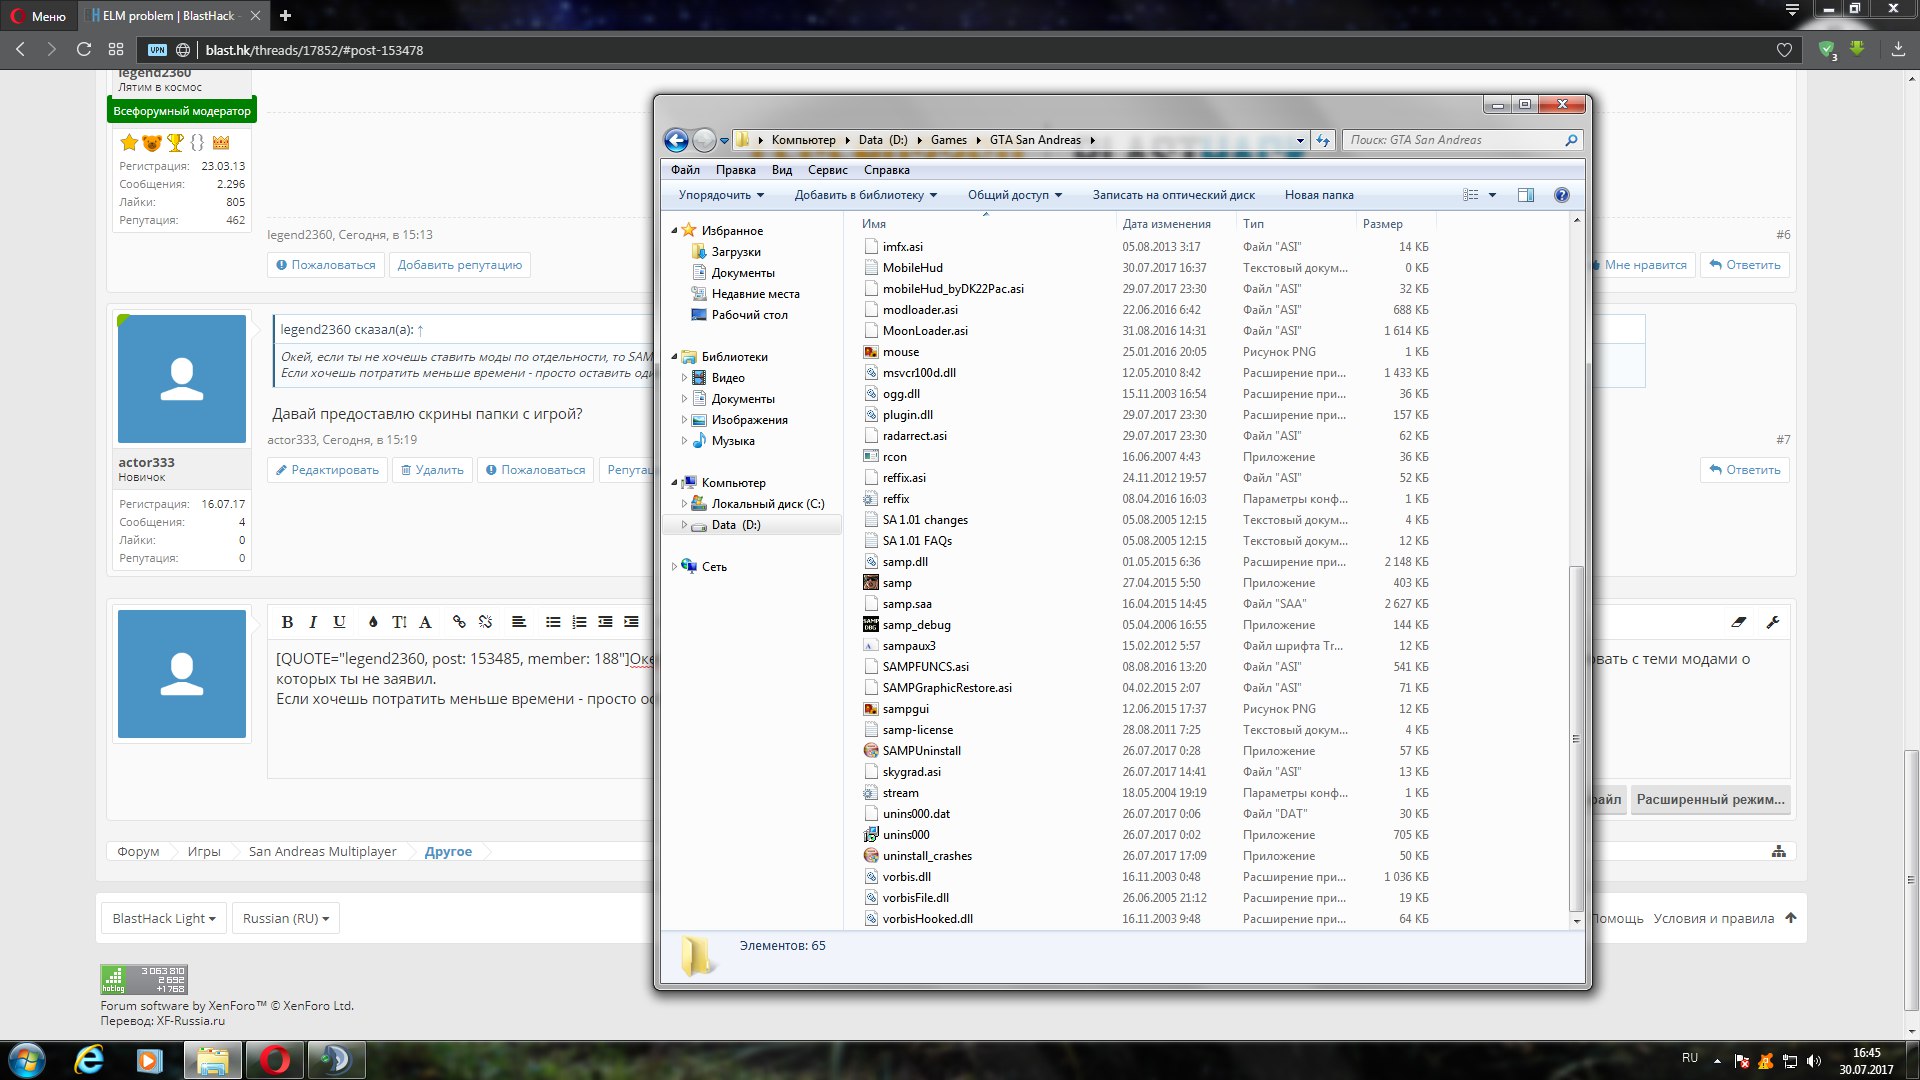Click Добавить репутацию link

460,265
